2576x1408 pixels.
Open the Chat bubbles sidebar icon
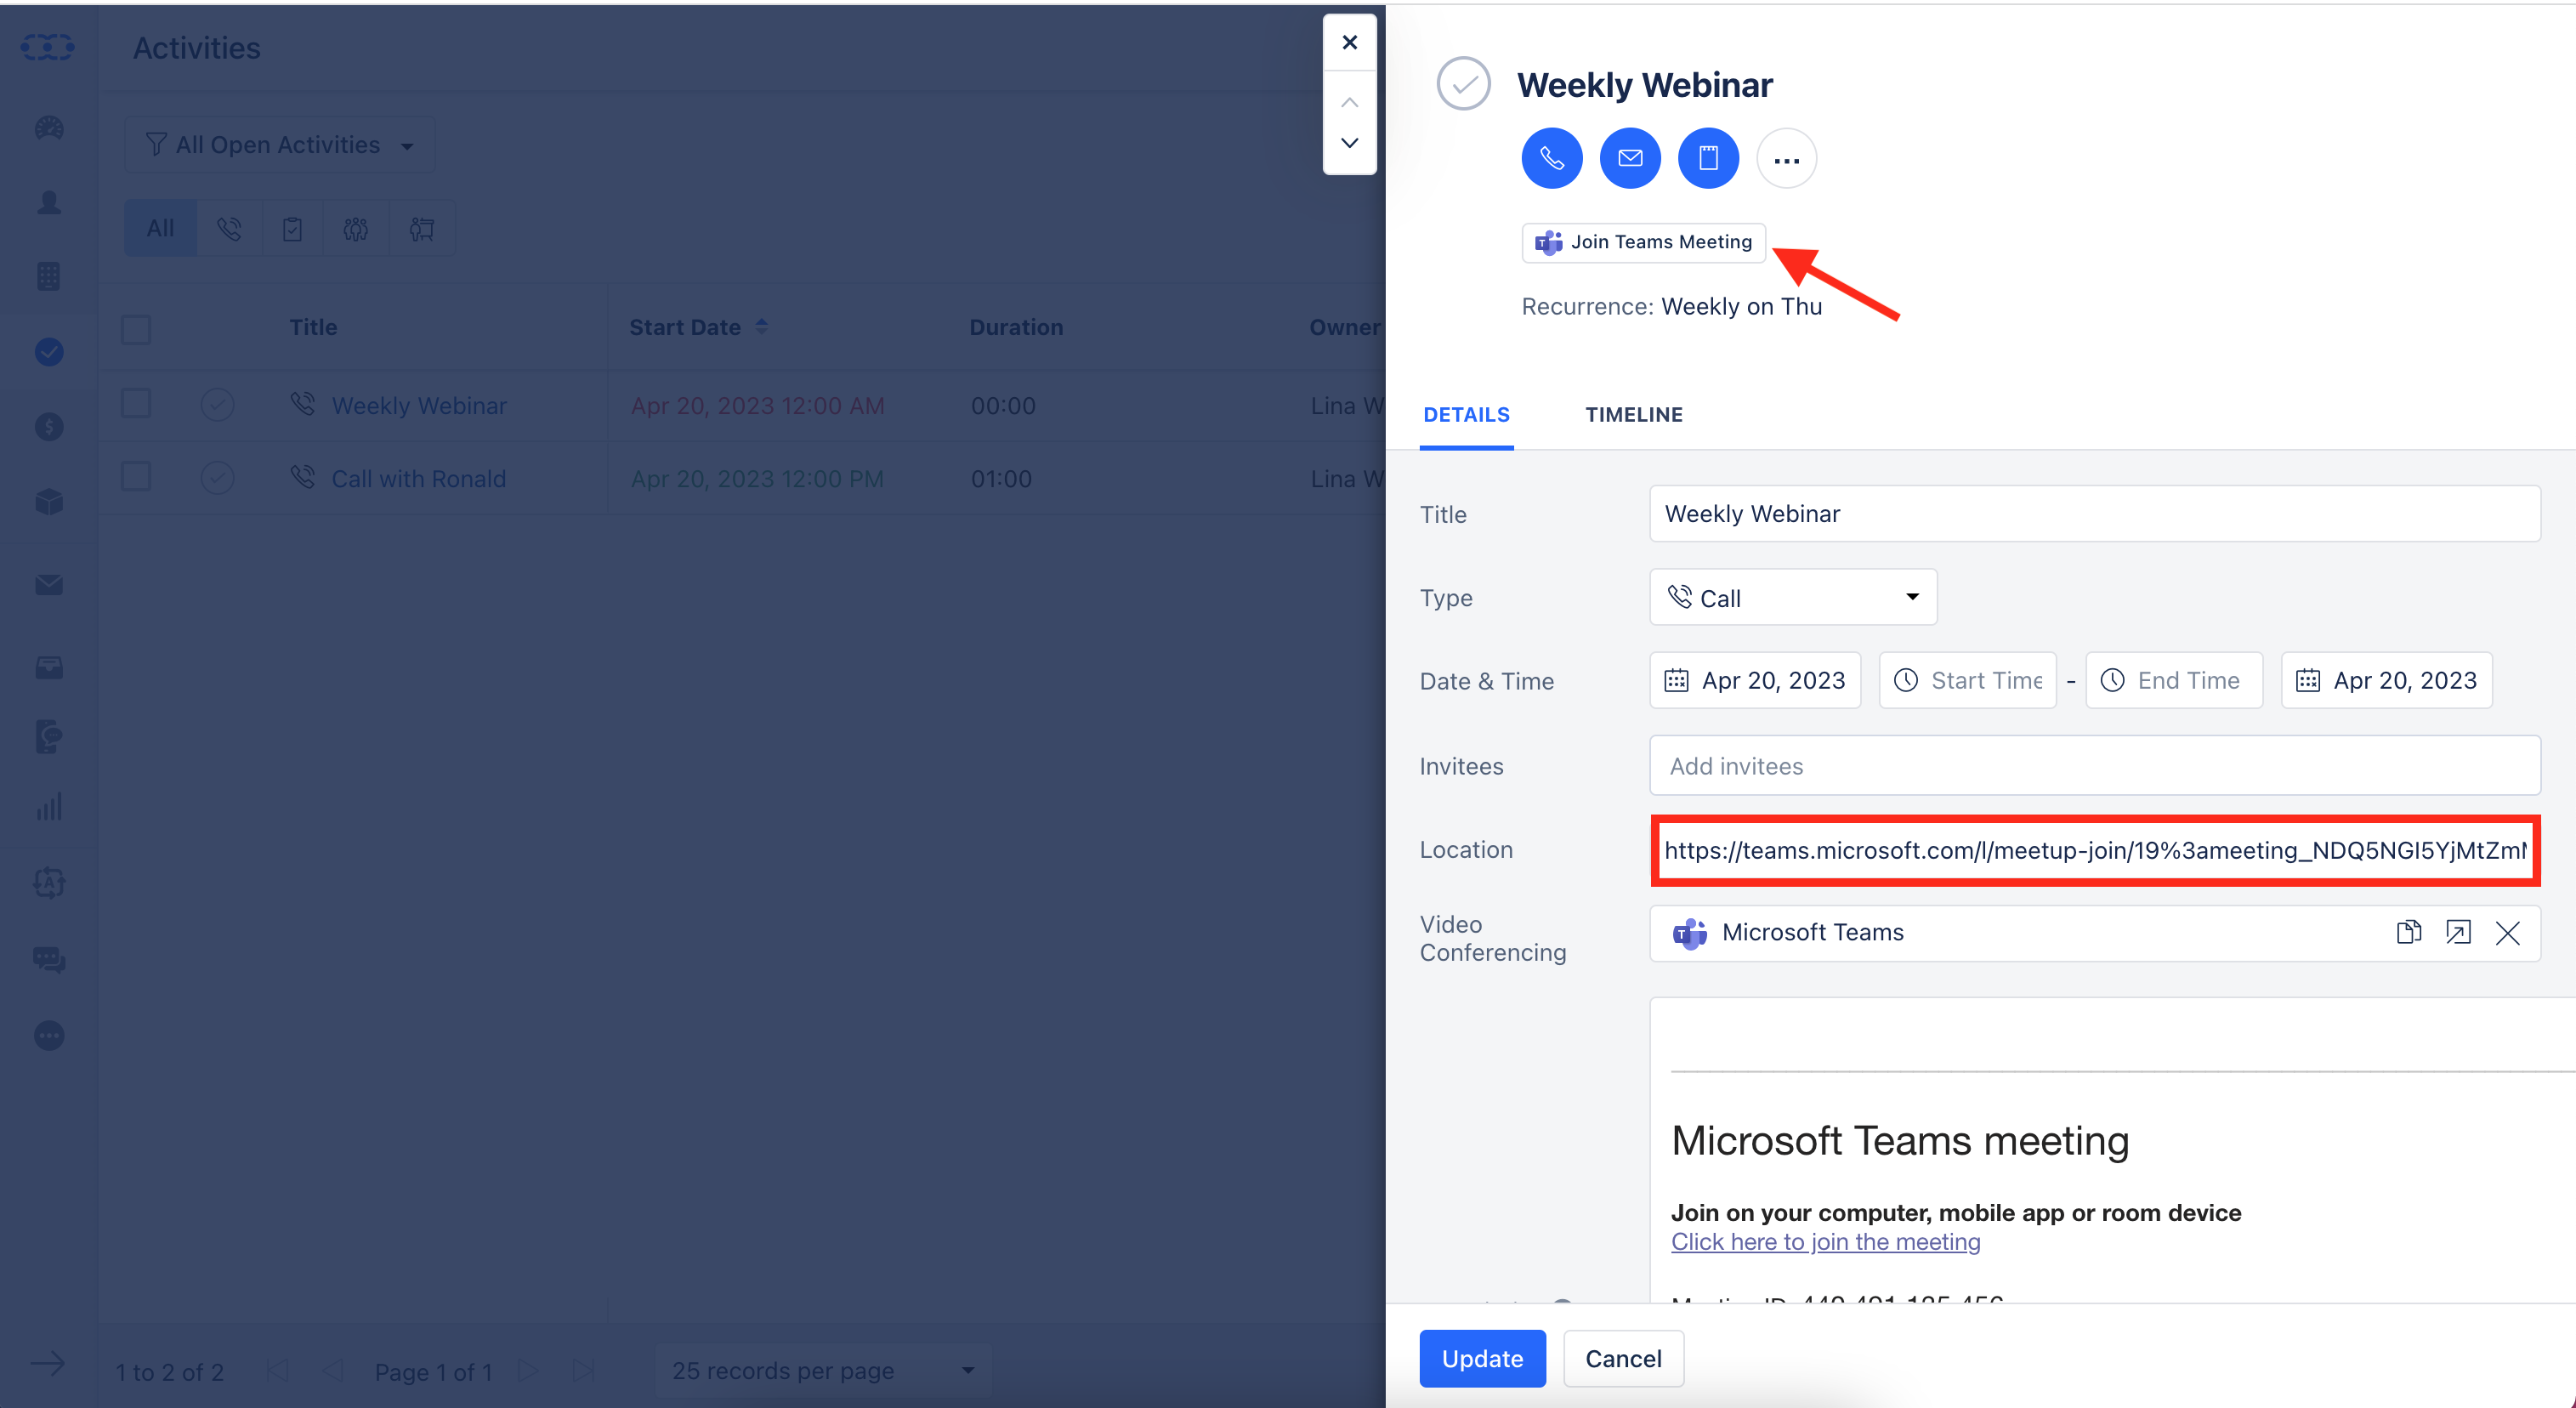tap(49, 959)
